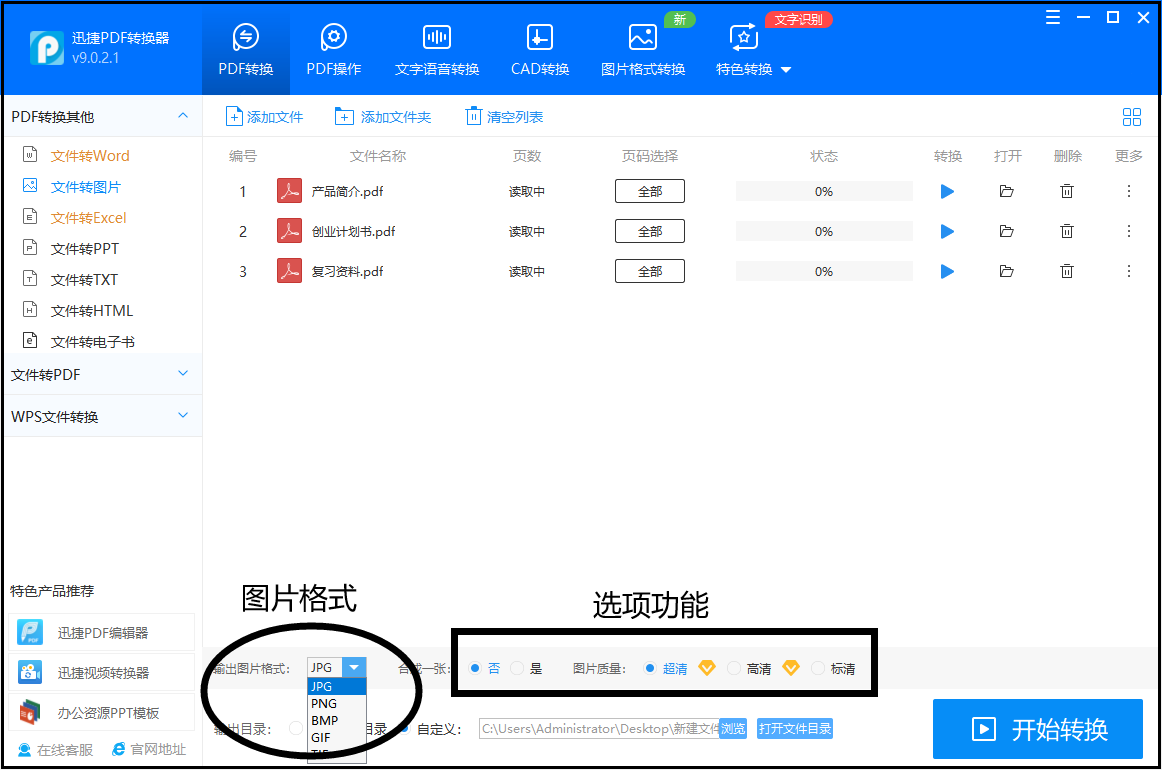Choose JPG from the format list
This screenshot has width=1162, height=770.
(336, 686)
